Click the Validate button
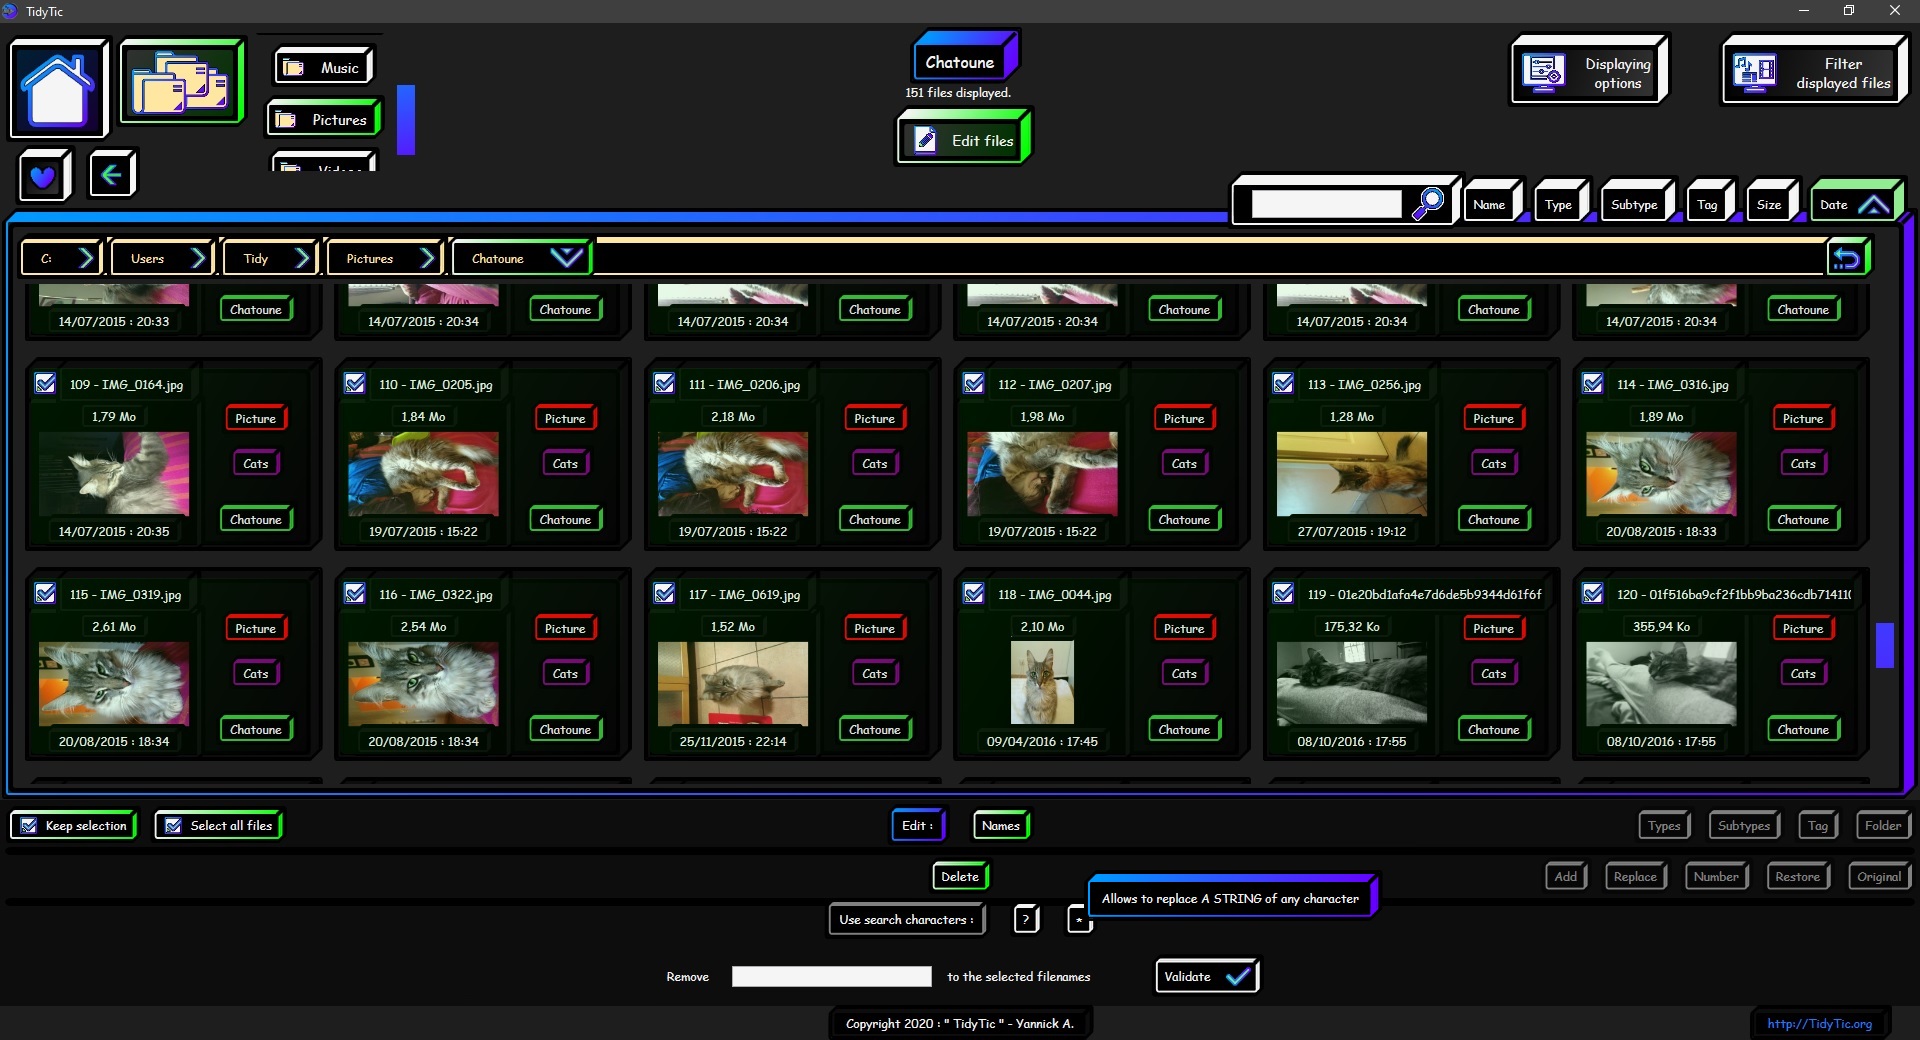This screenshot has height=1040, width=1920. tap(1206, 976)
